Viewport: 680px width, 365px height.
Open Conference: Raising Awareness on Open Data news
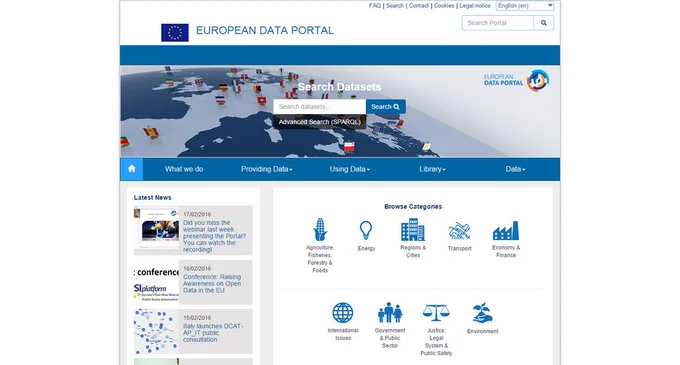212,284
